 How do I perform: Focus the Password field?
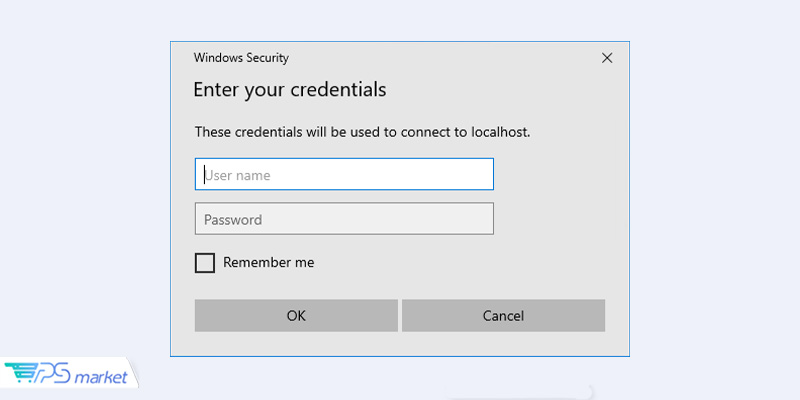point(344,219)
